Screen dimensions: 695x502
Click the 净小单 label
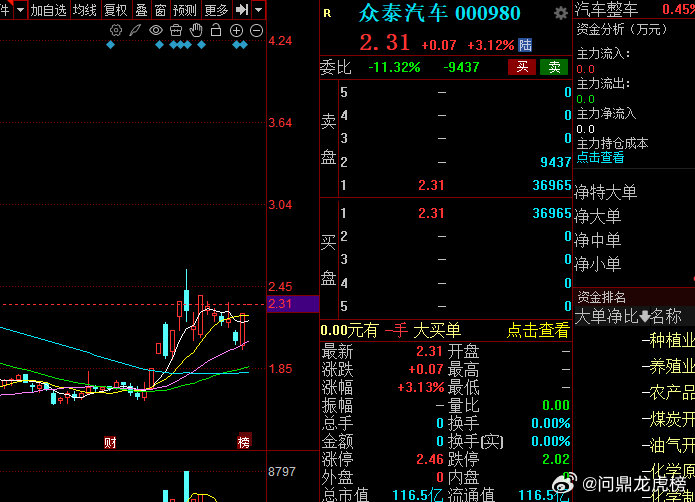pos(597,264)
